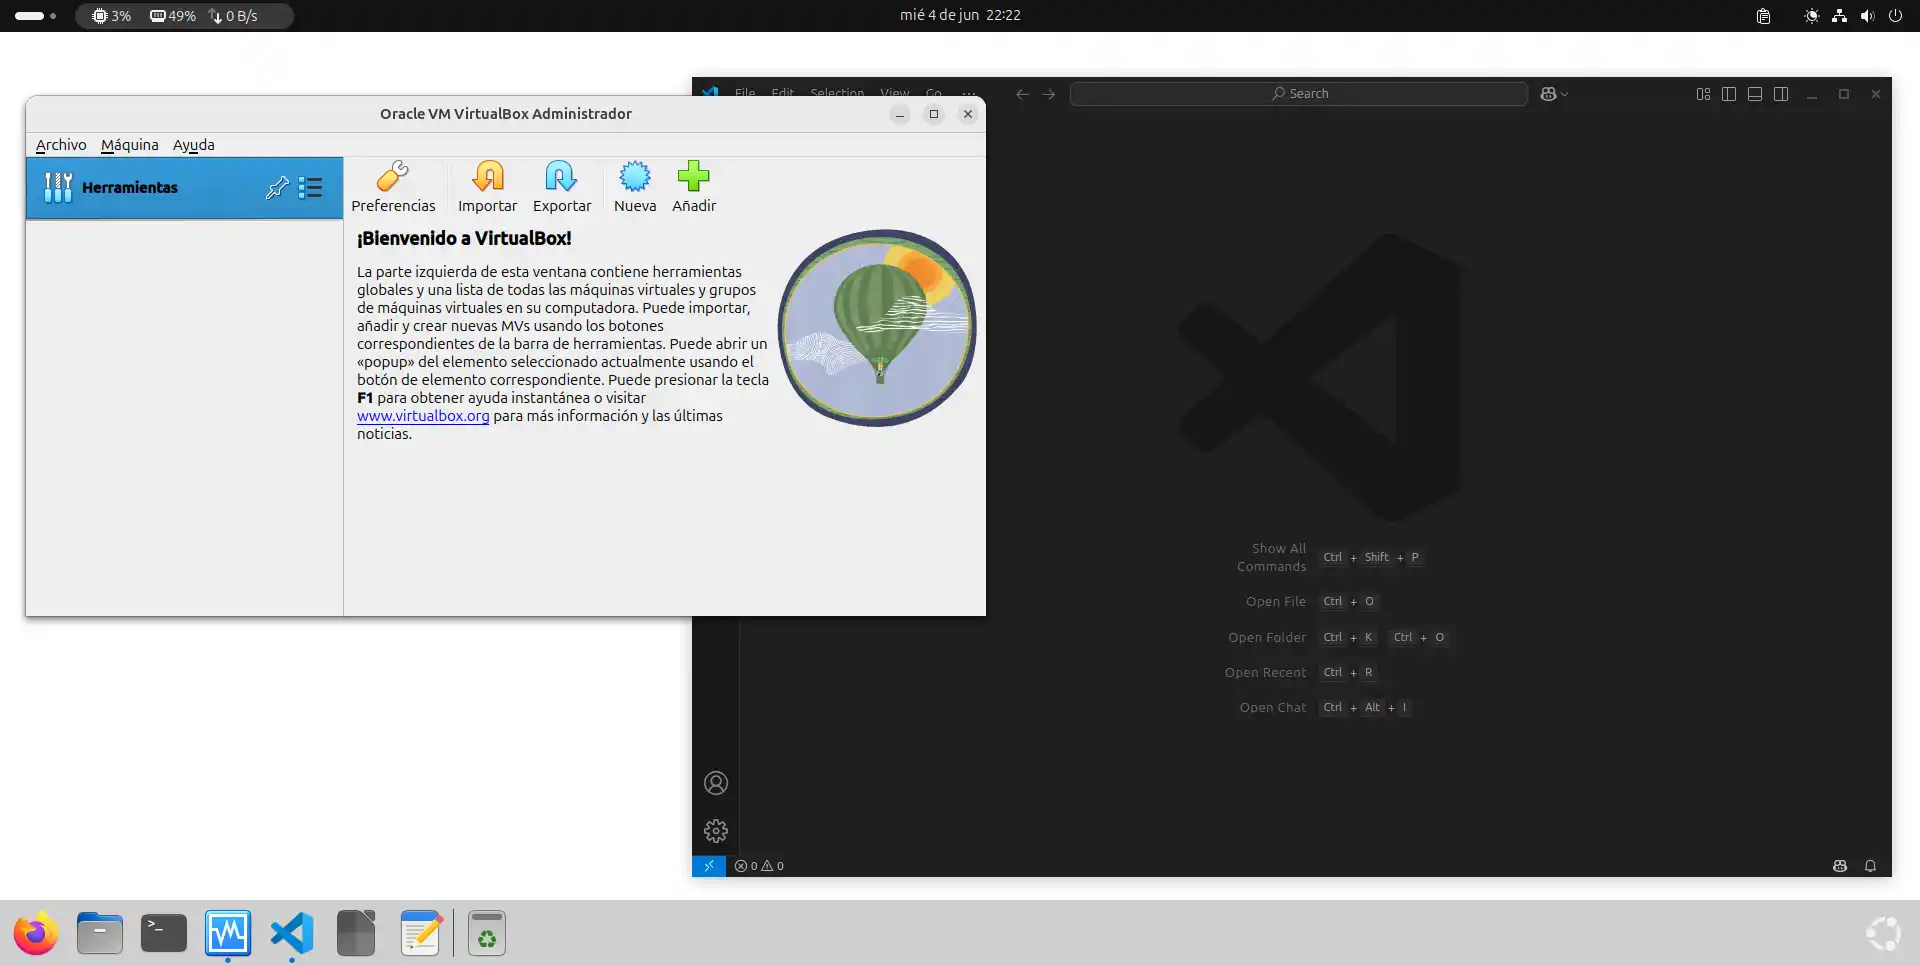Image resolution: width=1920 pixels, height=966 pixels.
Task: Click the Copilot icon next to Search bar
Action: (1548, 93)
